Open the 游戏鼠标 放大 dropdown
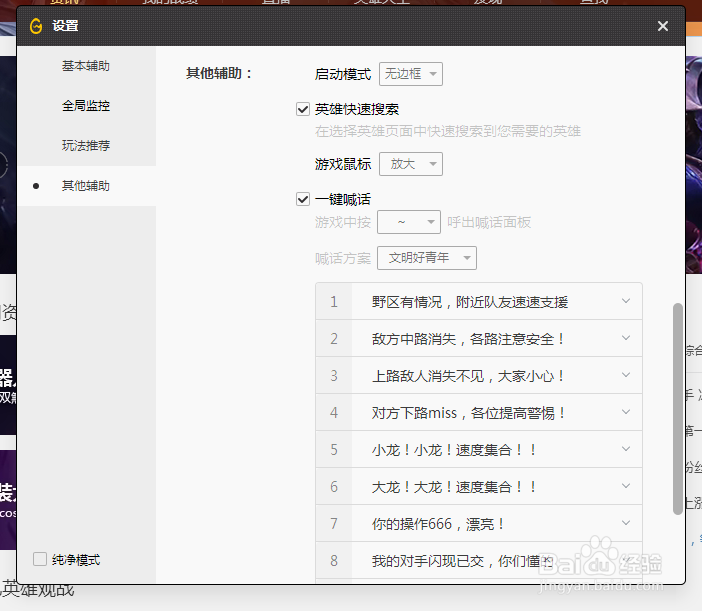The height and width of the screenshot is (611, 702). tap(411, 164)
